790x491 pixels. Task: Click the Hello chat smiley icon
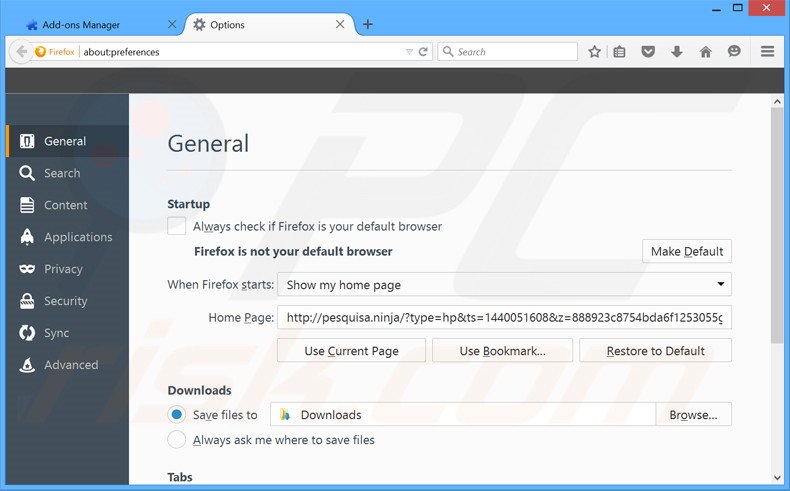pos(734,52)
